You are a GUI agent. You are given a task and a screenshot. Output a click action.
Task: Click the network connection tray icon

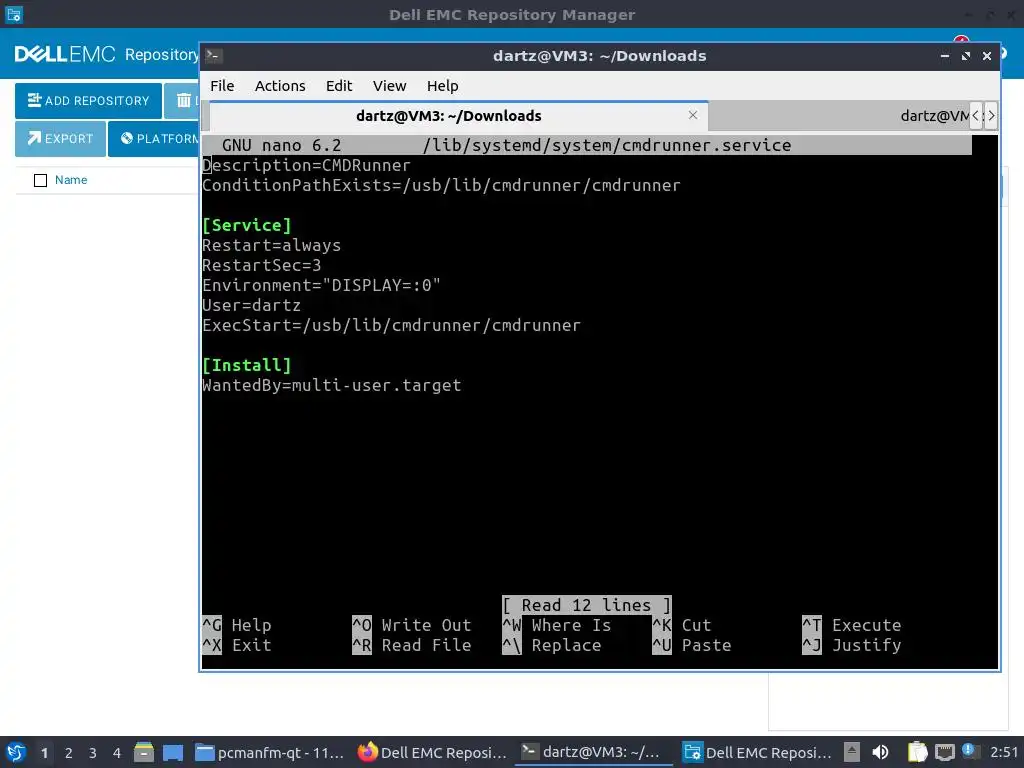click(x=944, y=752)
